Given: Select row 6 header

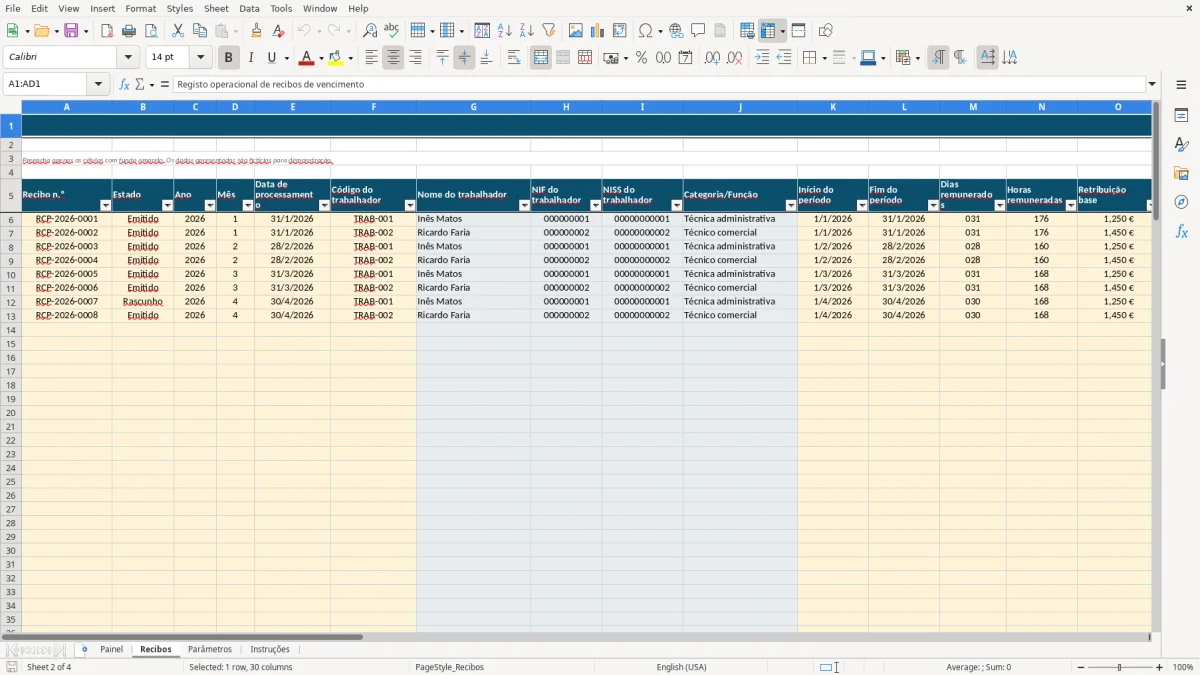Looking at the screenshot, I should point(11,219).
